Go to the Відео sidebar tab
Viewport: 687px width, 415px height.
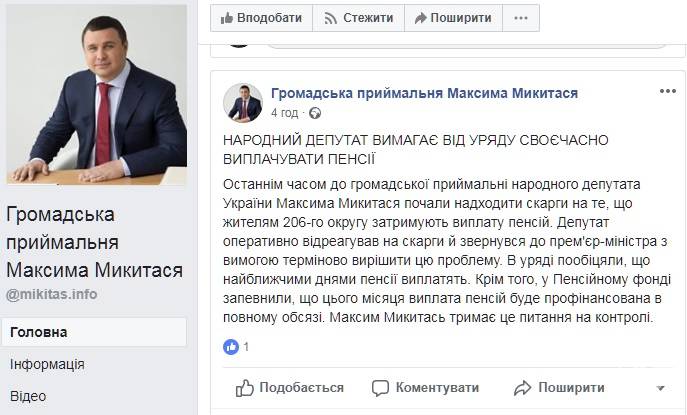[27, 396]
